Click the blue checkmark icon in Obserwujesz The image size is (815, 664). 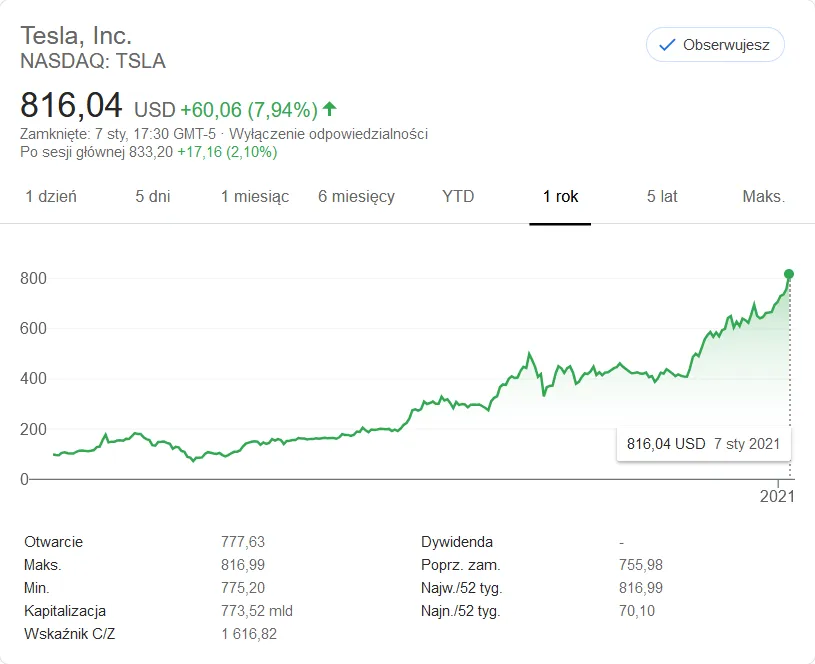[x=667, y=45]
